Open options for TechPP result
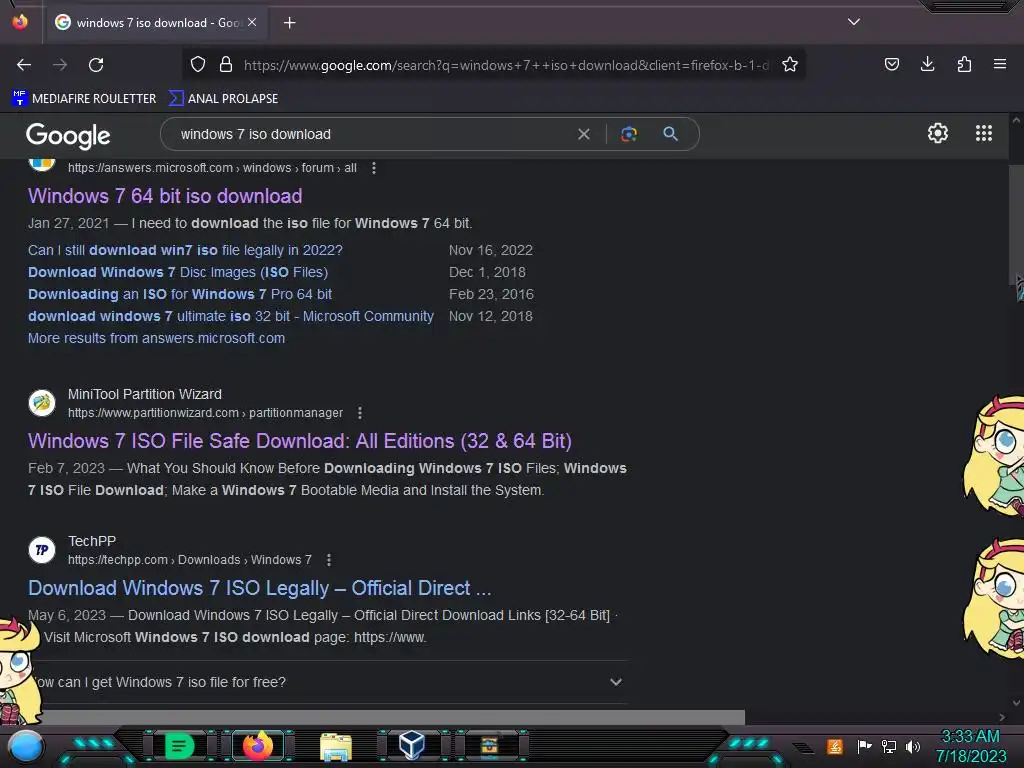Image resolution: width=1024 pixels, height=768 pixels. pos(328,560)
